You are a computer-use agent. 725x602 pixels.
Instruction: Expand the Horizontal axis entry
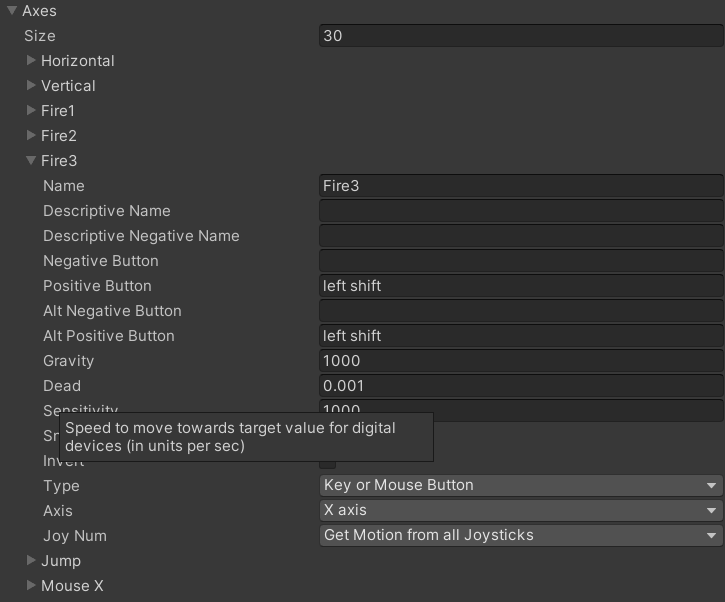[x=31, y=60]
